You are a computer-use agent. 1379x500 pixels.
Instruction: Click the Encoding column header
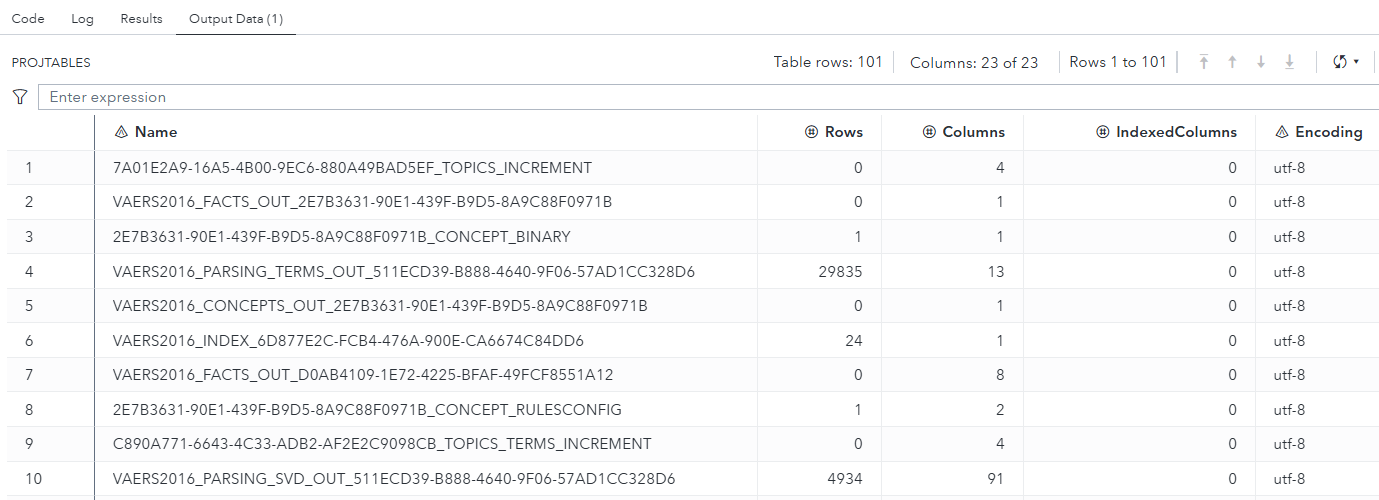[1328, 132]
